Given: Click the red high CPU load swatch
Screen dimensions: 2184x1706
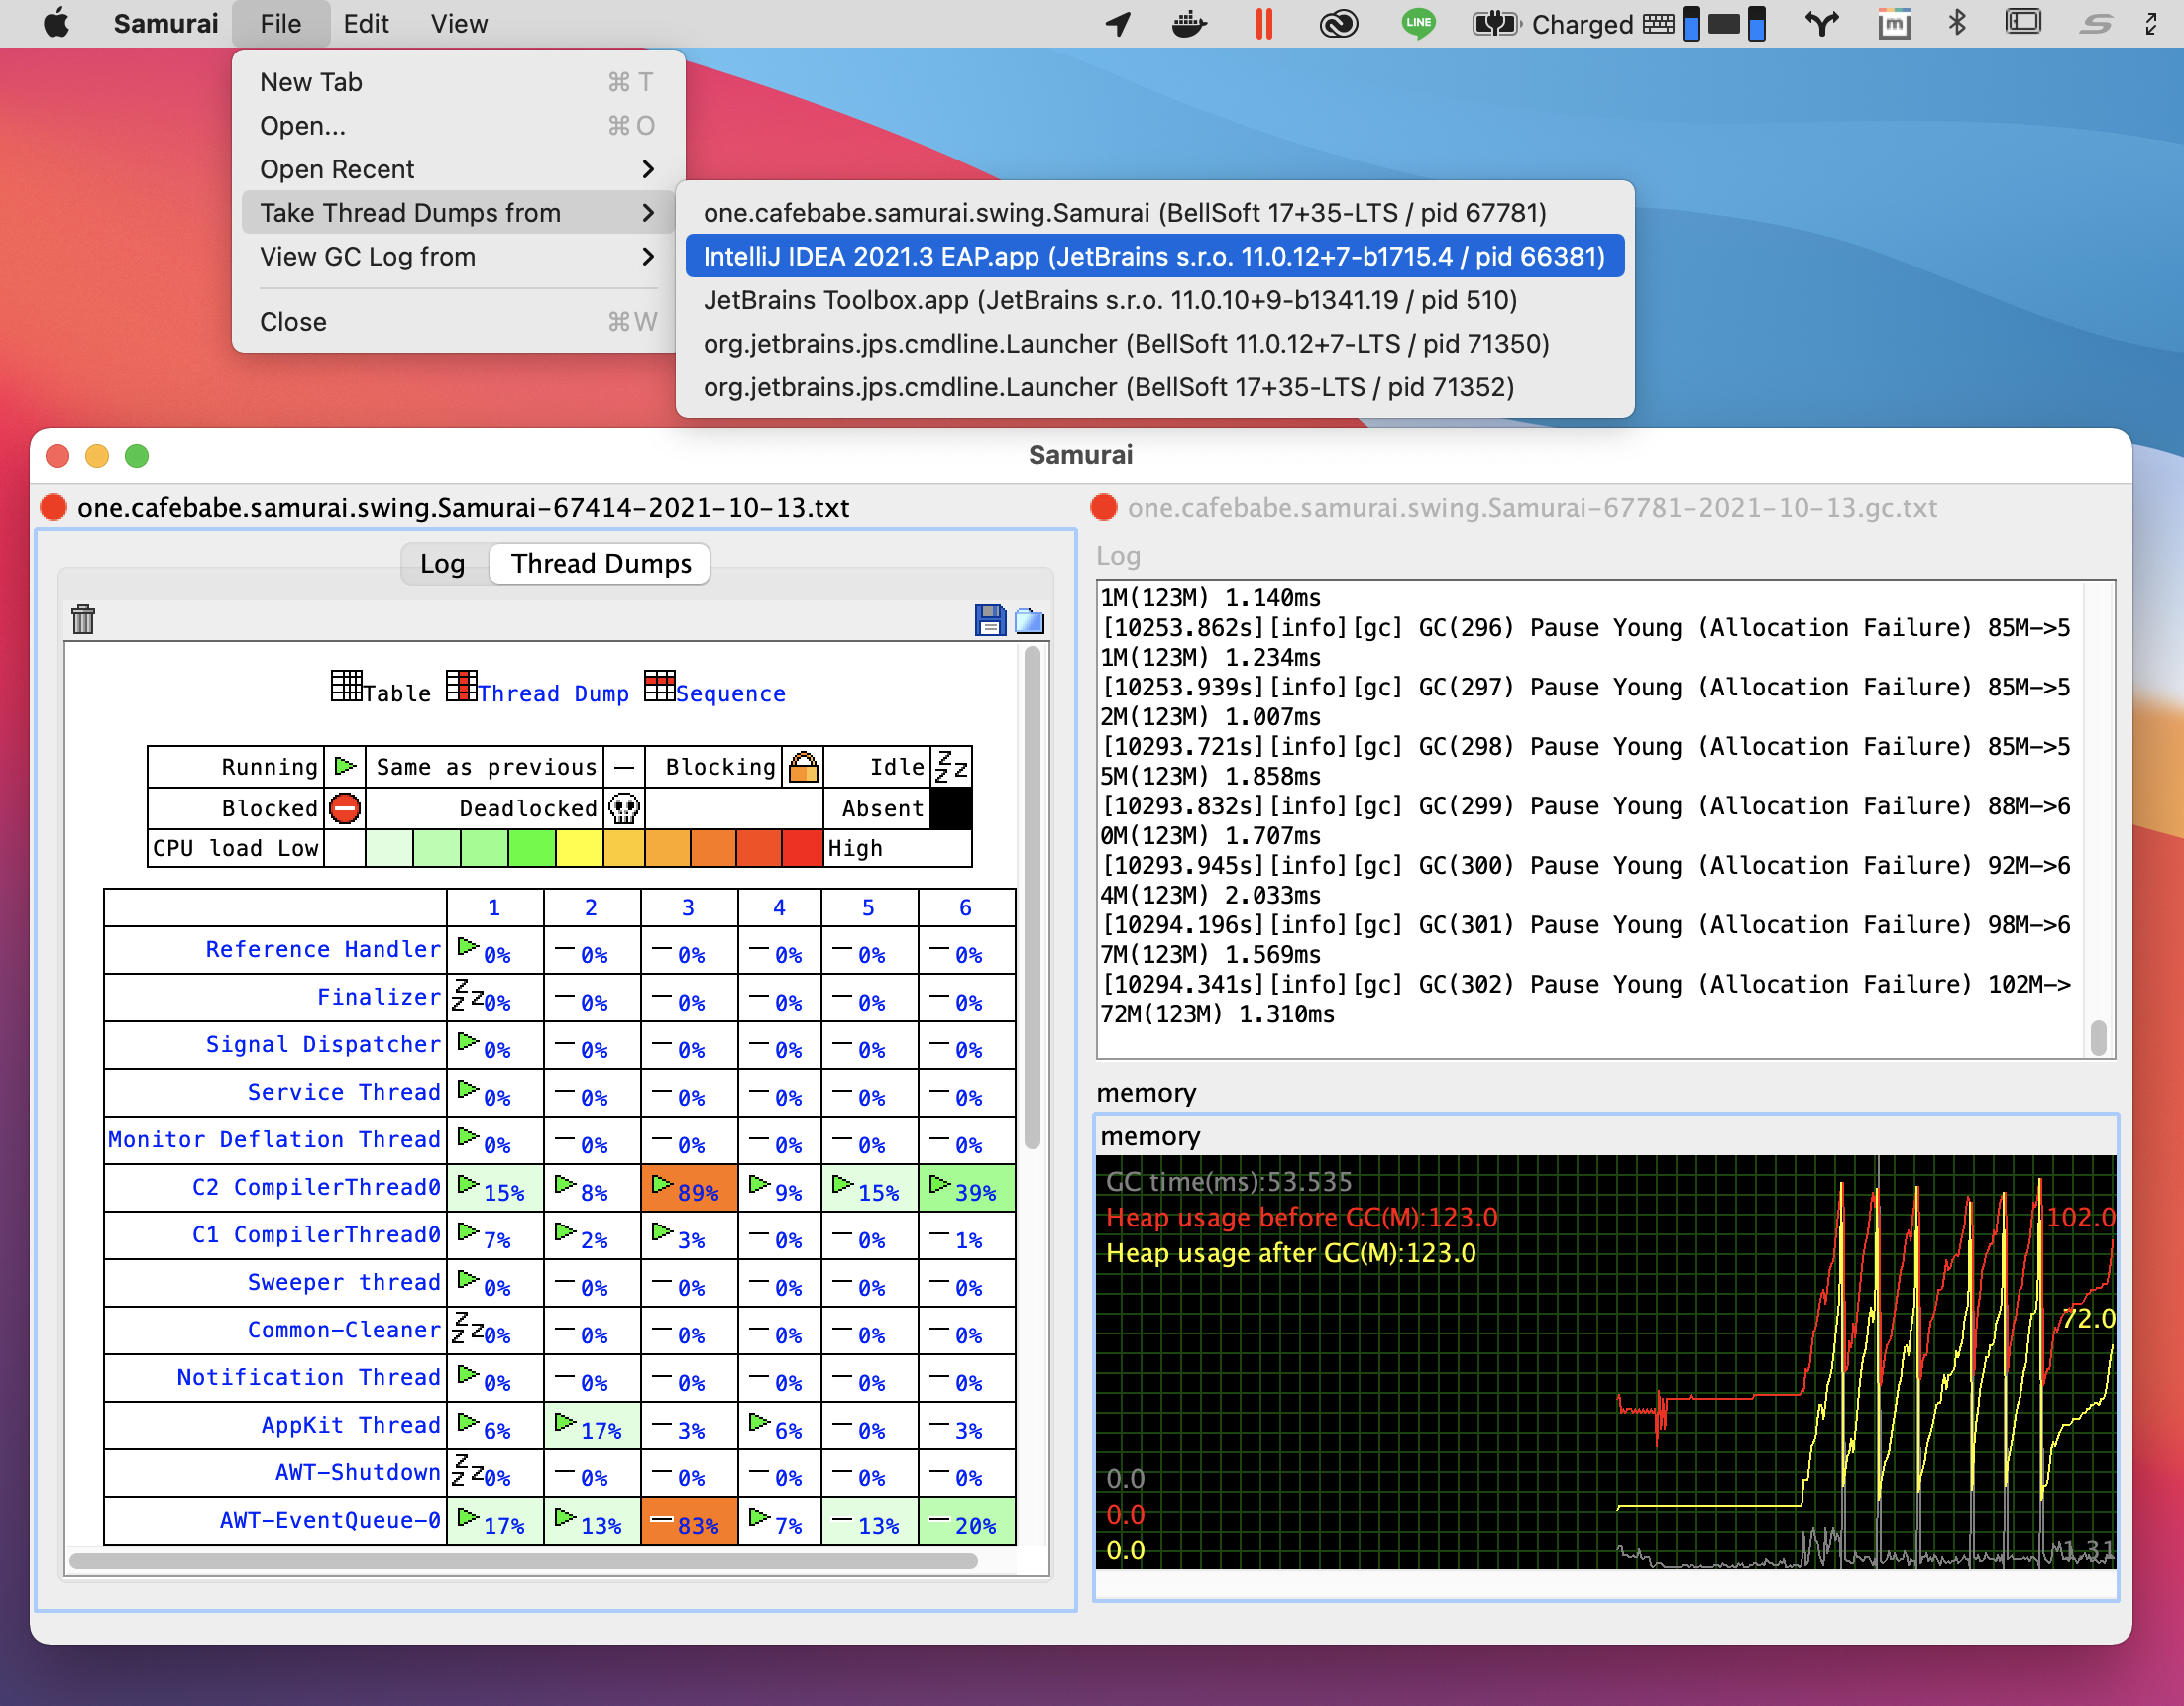Looking at the screenshot, I should pyautogui.click(x=802, y=848).
